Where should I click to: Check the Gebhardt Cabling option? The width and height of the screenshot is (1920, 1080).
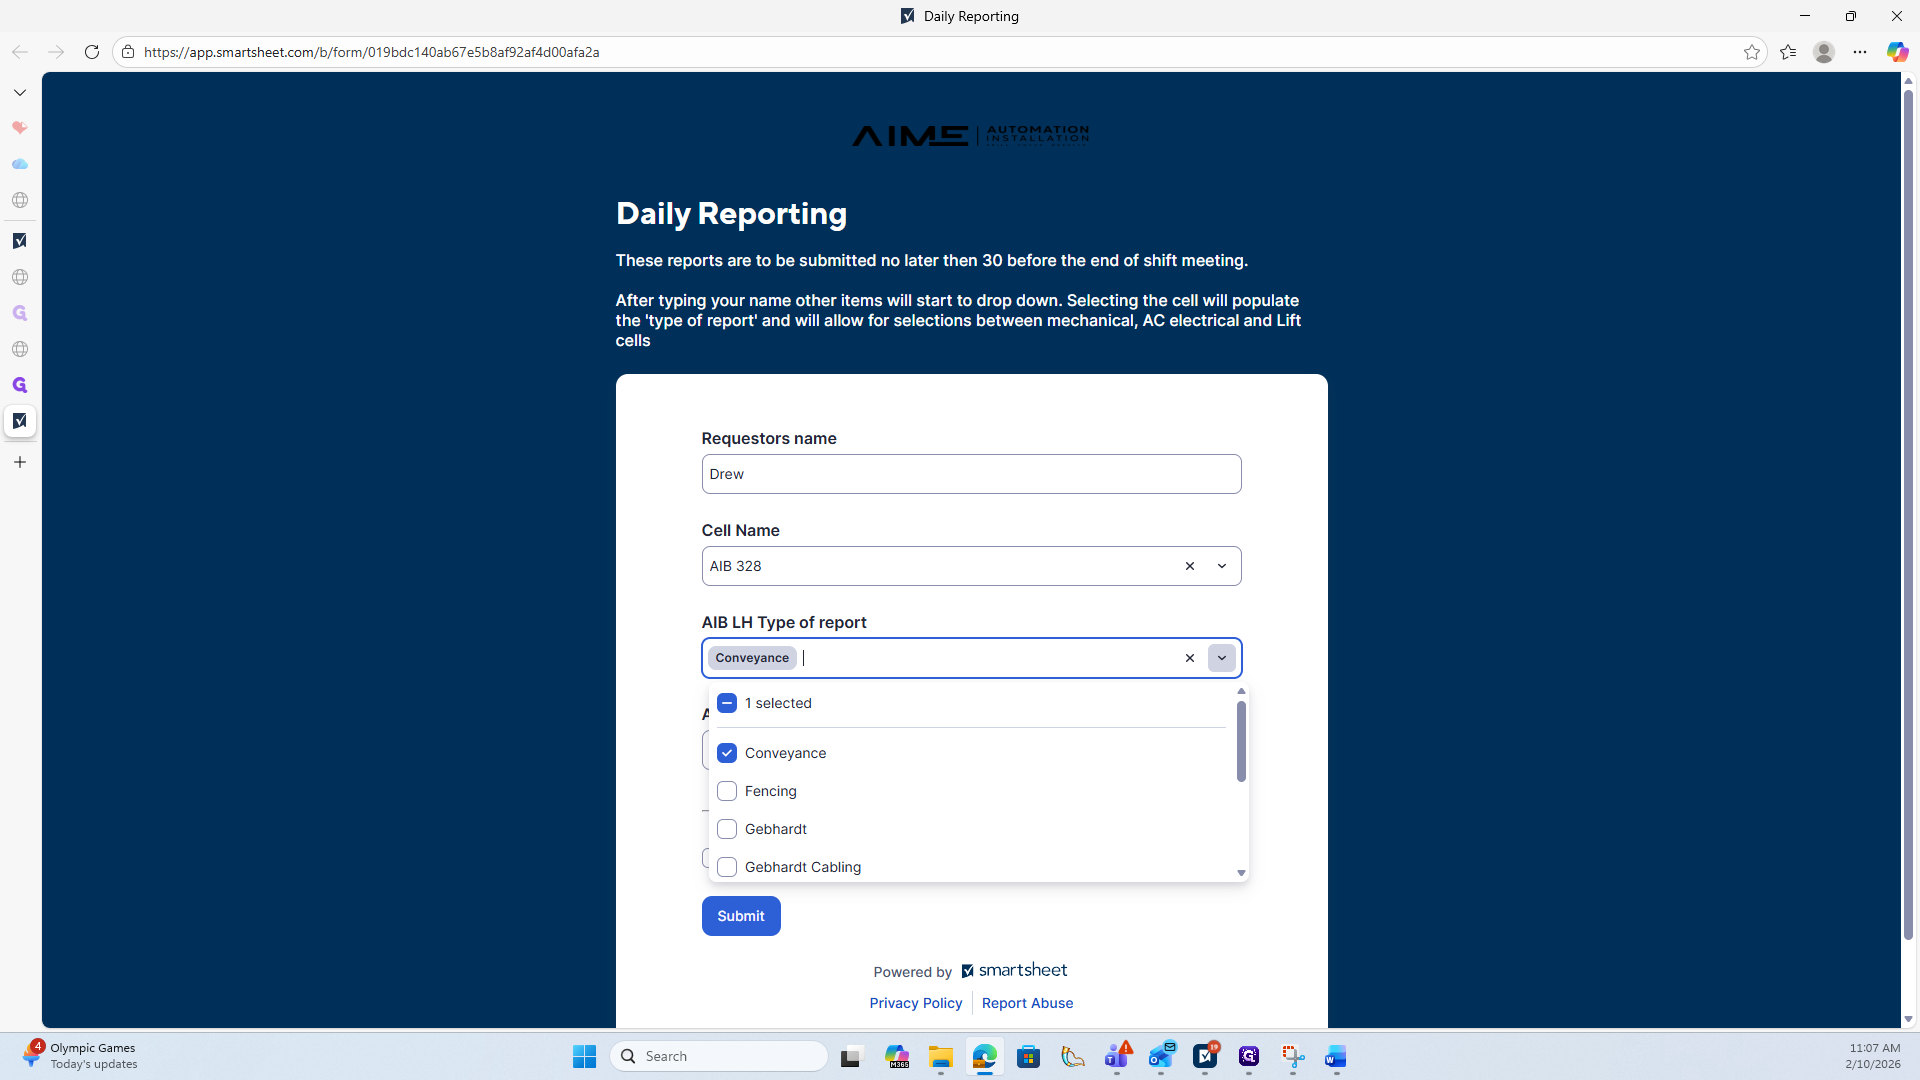(727, 867)
